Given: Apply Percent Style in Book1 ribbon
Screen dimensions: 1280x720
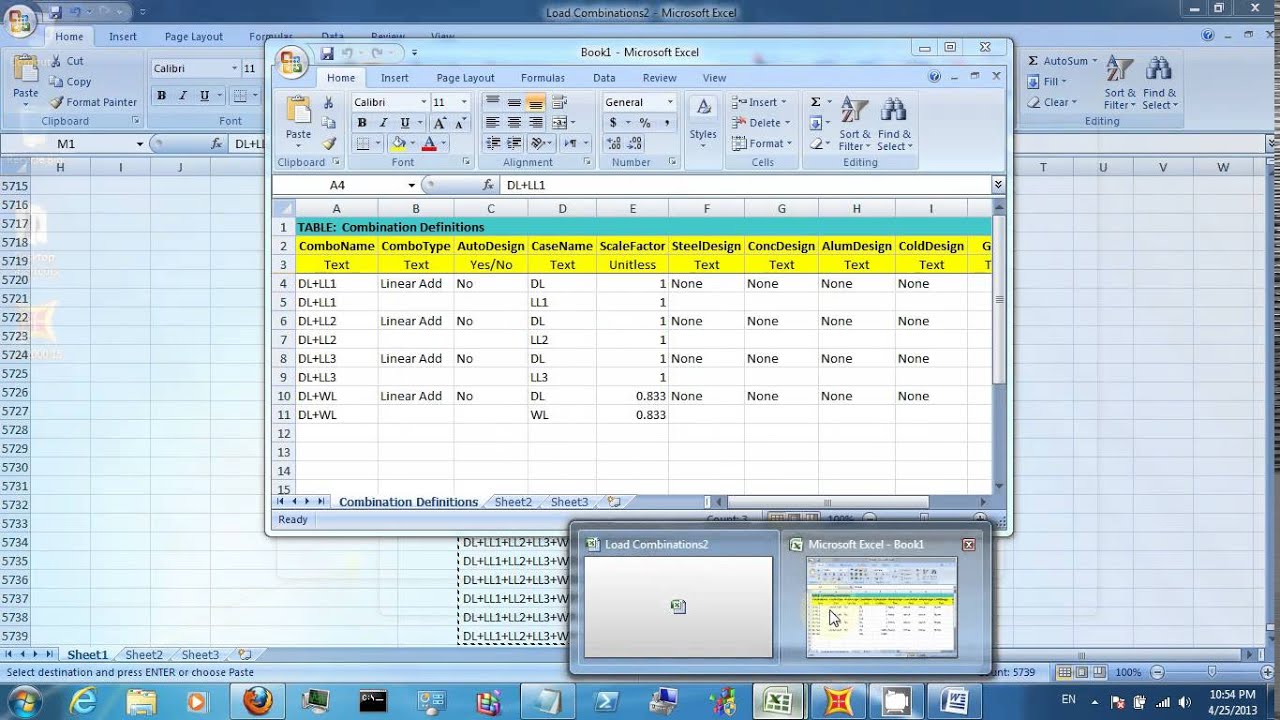Looking at the screenshot, I should (x=645, y=123).
